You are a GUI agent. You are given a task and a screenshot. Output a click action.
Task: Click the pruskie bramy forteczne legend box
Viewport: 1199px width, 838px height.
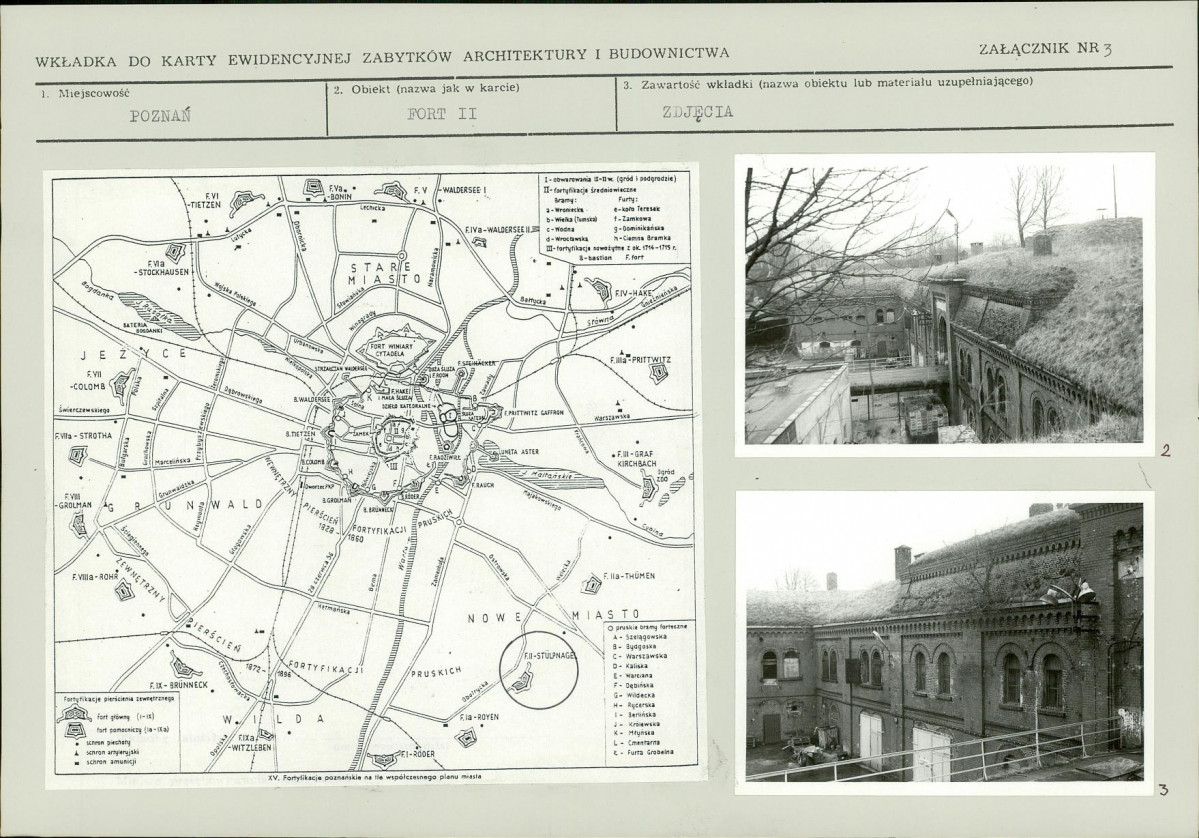click(x=644, y=689)
